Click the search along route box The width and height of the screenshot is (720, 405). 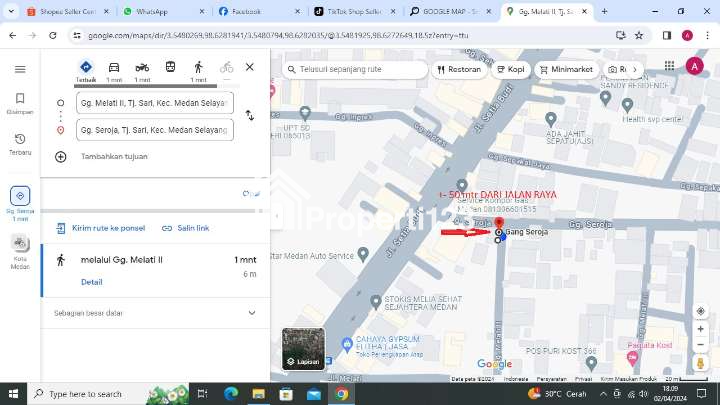pos(354,69)
